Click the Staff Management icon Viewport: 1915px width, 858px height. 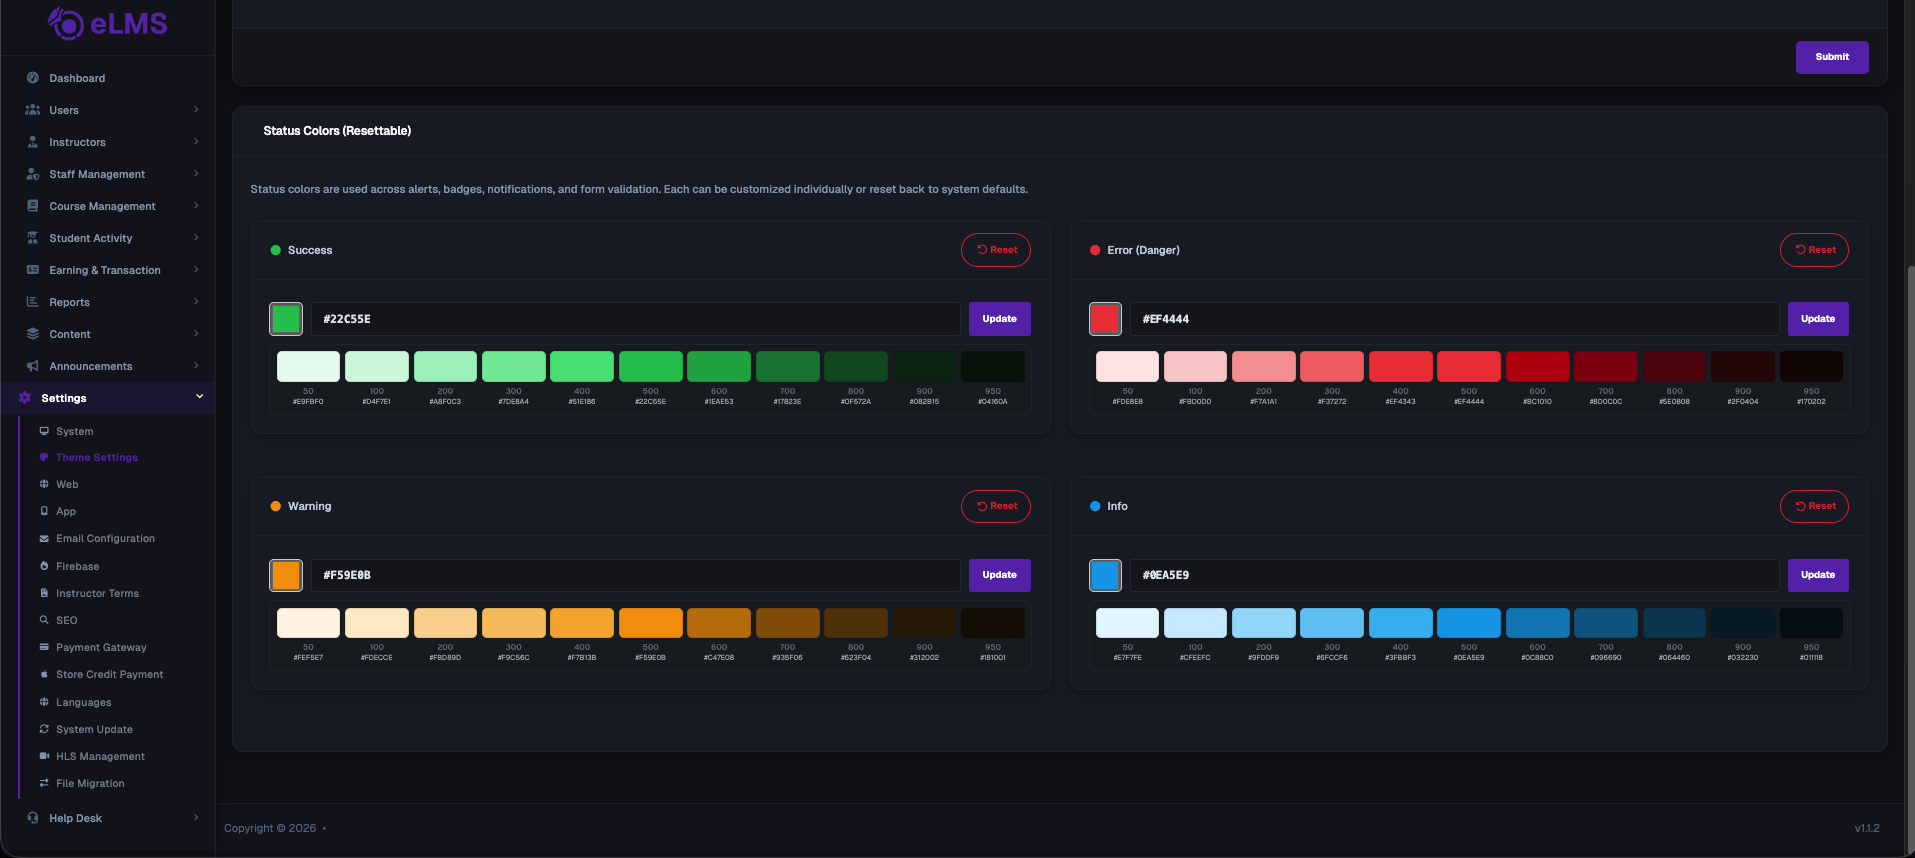pyautogui.click(x=33, y=174)
